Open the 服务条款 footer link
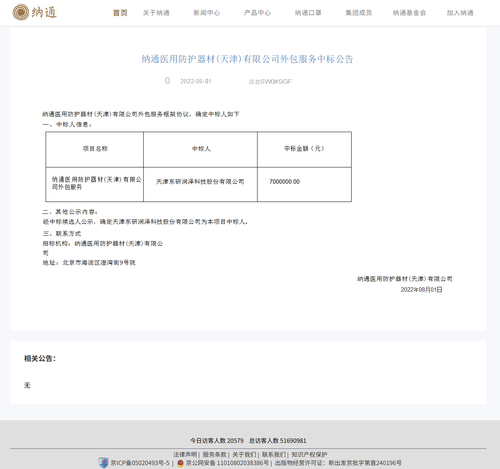Screen dimensions: 500x469 coord(215,454)
